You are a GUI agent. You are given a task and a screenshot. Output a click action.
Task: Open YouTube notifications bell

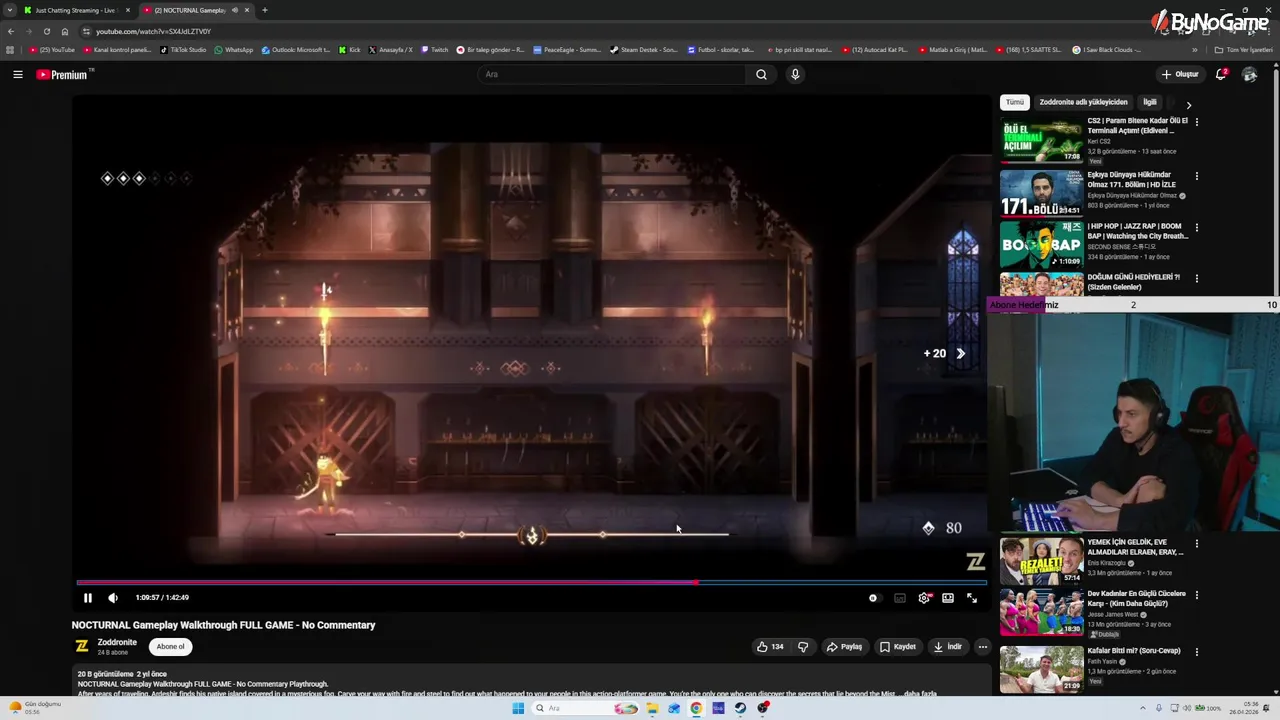1221,74
